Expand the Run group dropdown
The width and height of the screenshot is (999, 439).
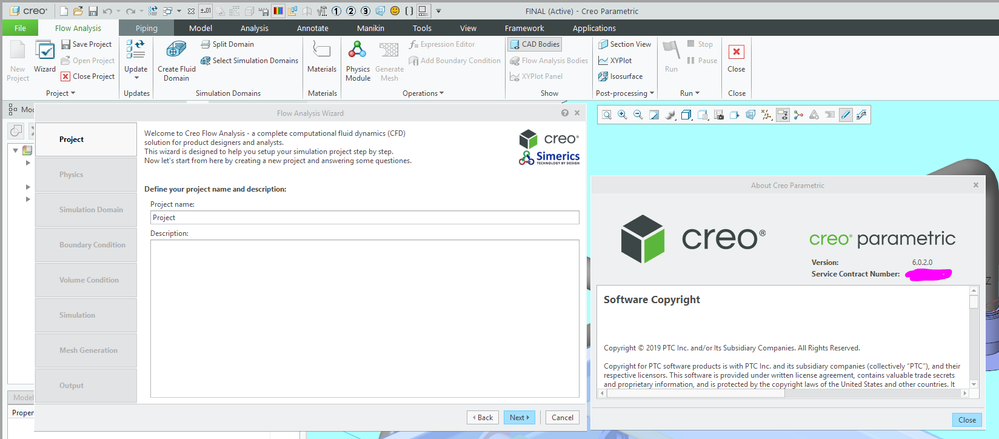point(689,93)
